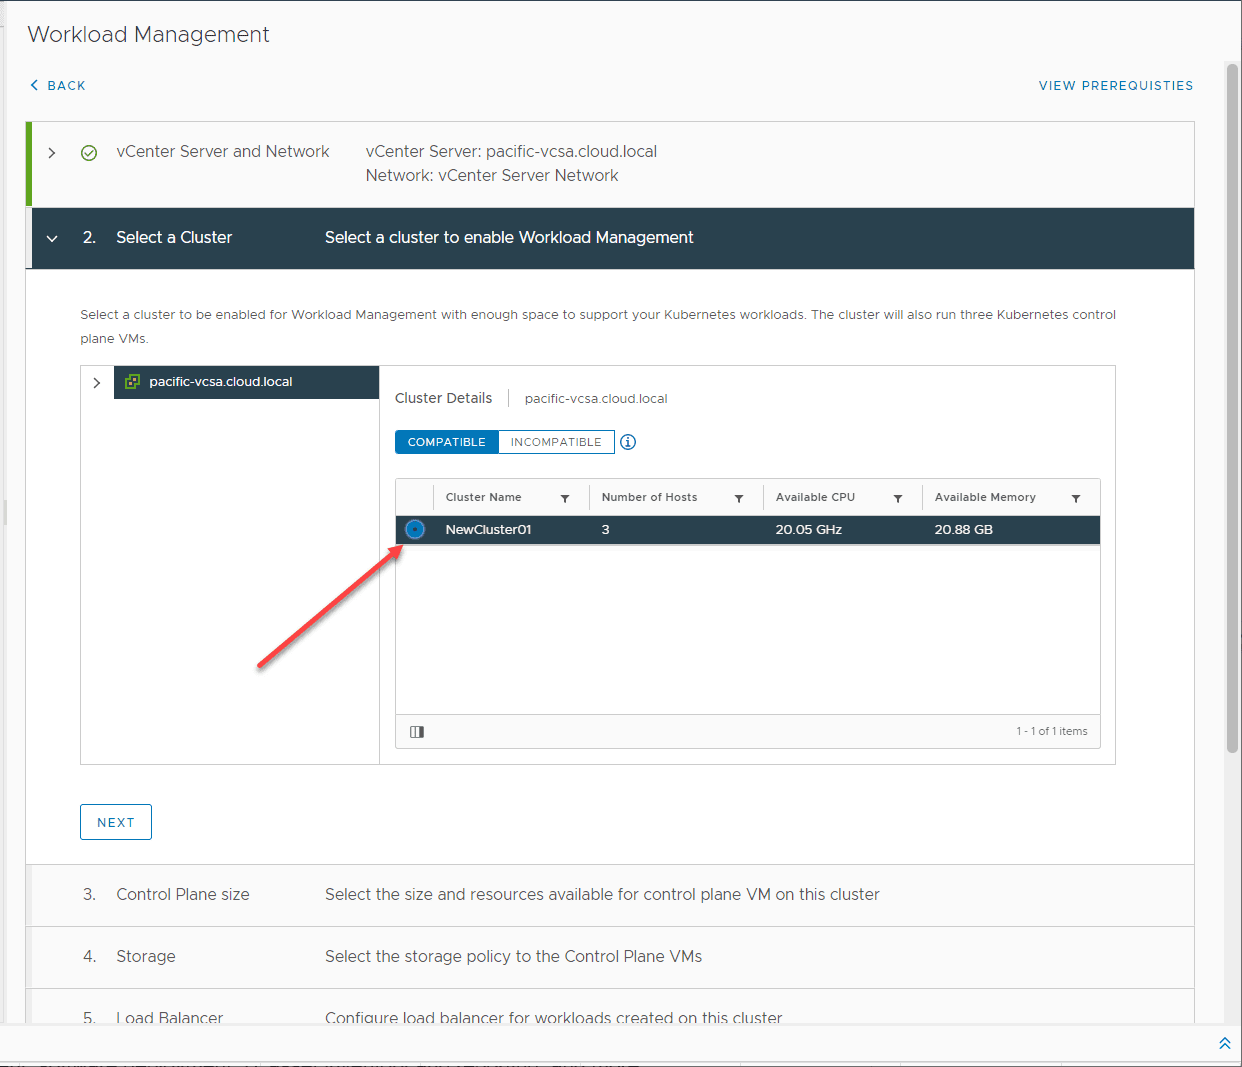Expand the pacific-vcsa.cloud.local tree node

97,381
